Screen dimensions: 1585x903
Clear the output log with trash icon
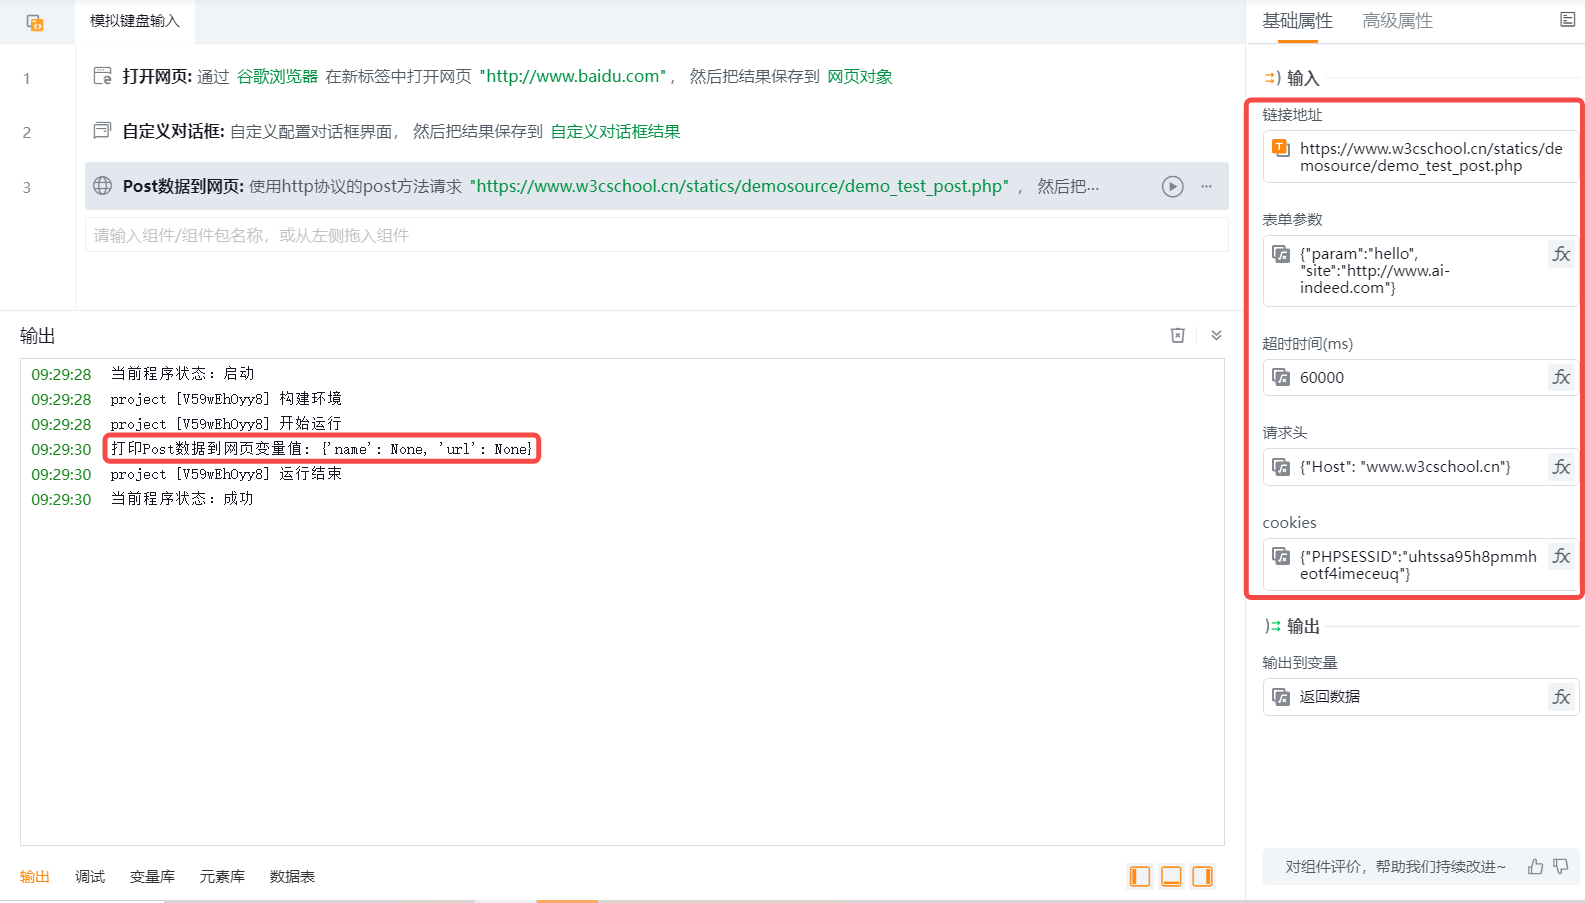click(1177, 336)
